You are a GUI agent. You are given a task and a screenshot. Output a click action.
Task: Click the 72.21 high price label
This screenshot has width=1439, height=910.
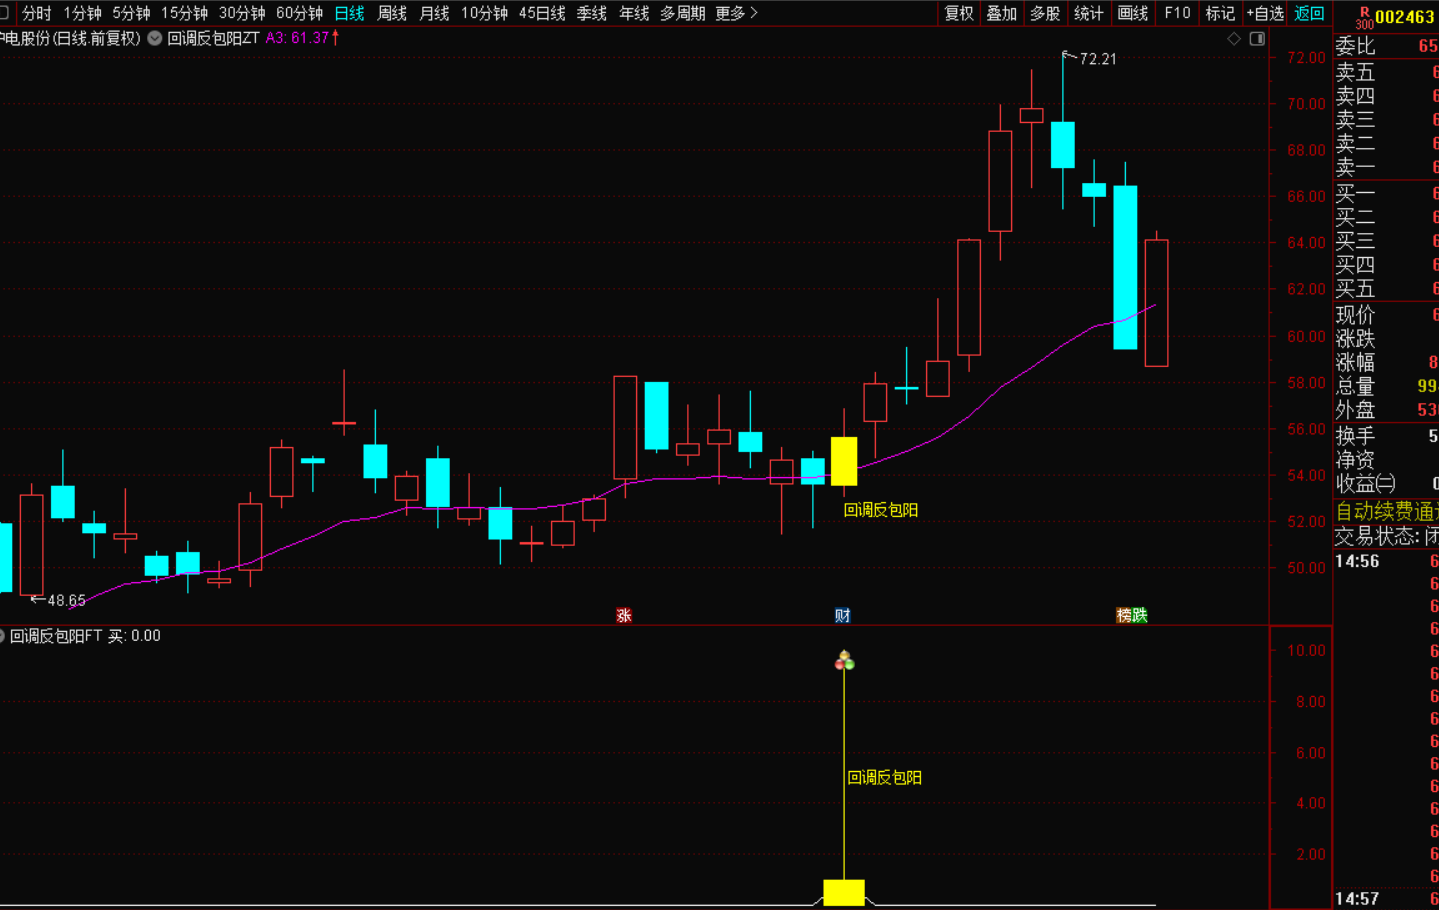(1097, 59)
